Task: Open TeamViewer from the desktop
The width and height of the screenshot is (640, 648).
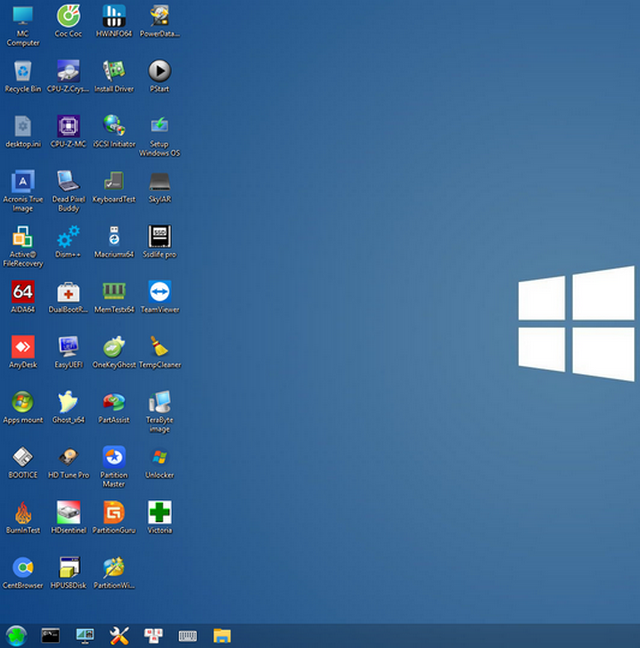Action: tap(159, 297)
